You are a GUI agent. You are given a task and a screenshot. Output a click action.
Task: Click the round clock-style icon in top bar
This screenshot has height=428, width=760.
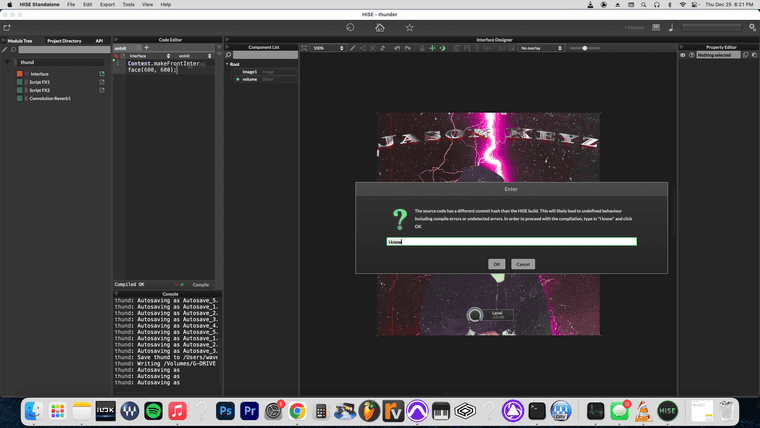pyautogui.click(x=350, y=28)
